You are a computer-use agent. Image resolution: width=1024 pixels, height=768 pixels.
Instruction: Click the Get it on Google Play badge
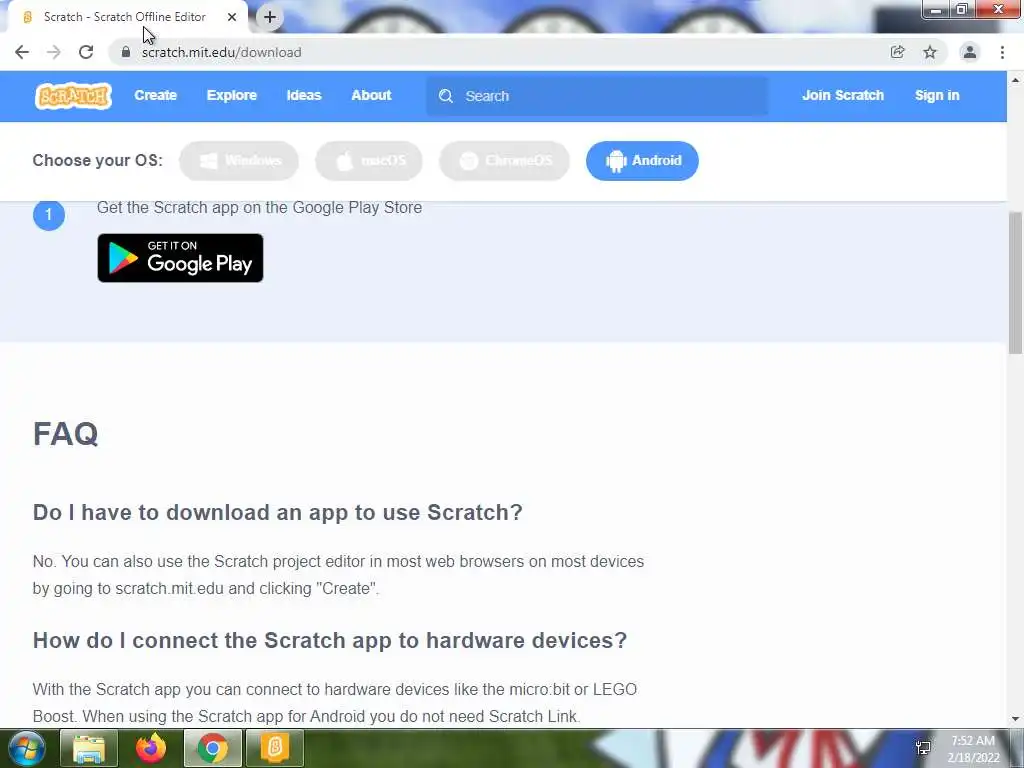[180, 258]
